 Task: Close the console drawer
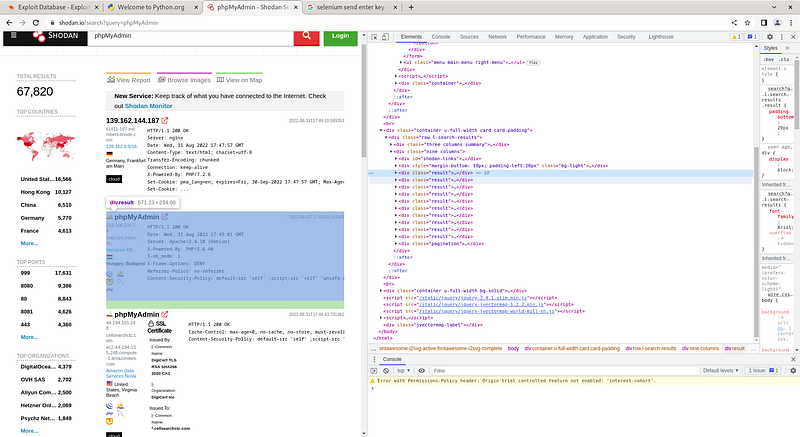793,359
